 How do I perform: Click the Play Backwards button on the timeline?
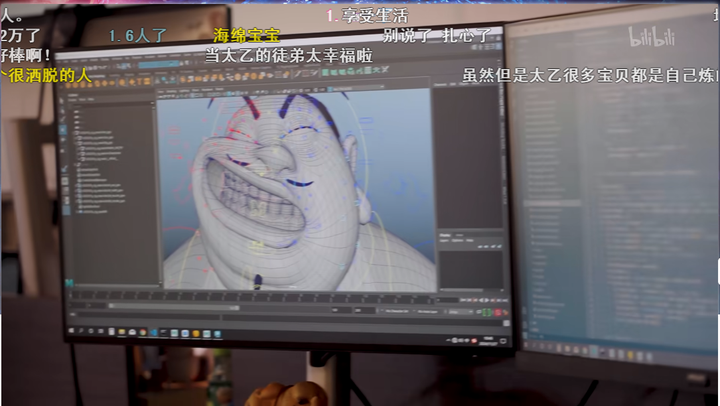point(482,300)
